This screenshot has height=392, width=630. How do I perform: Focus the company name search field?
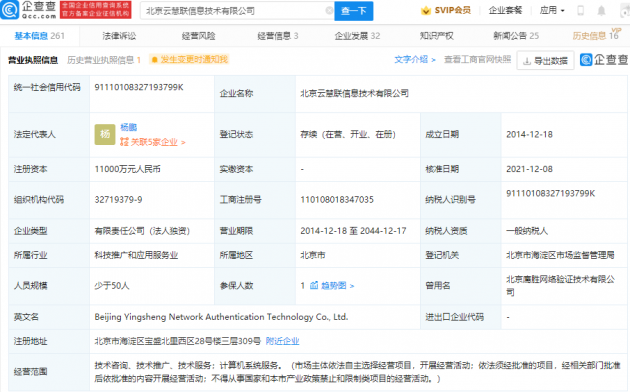(237, 11)
